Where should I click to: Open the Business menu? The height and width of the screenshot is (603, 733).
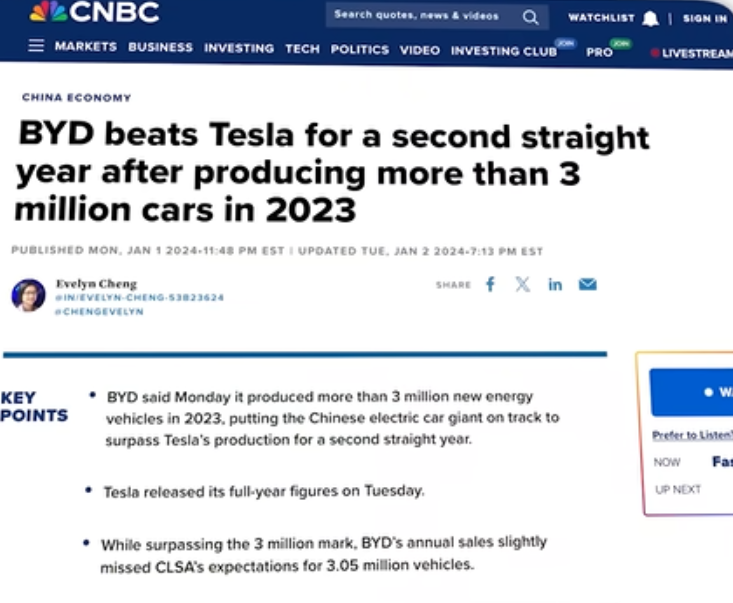point(160,48)
